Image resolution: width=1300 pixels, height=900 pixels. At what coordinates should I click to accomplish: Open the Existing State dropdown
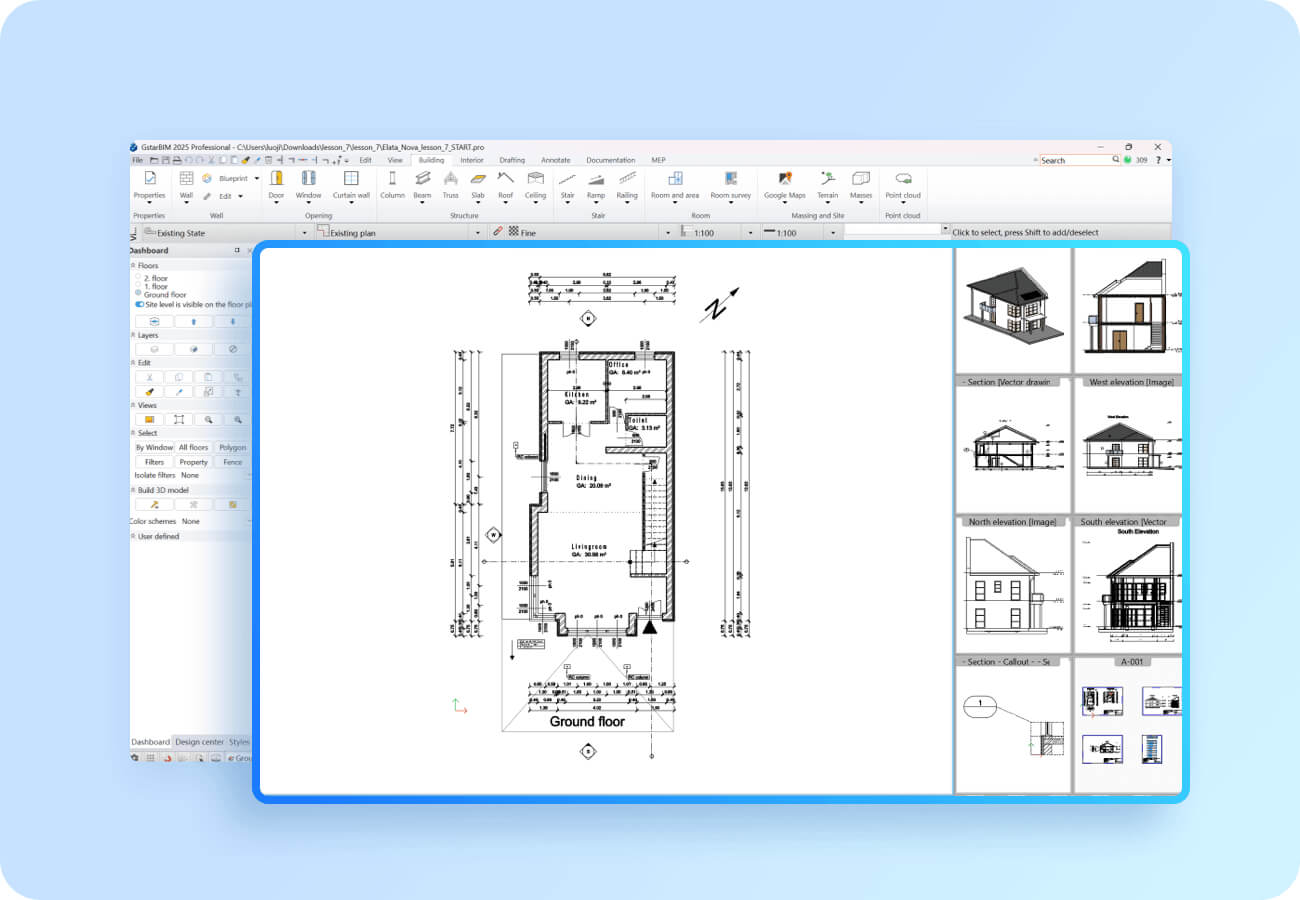[304, 233]
